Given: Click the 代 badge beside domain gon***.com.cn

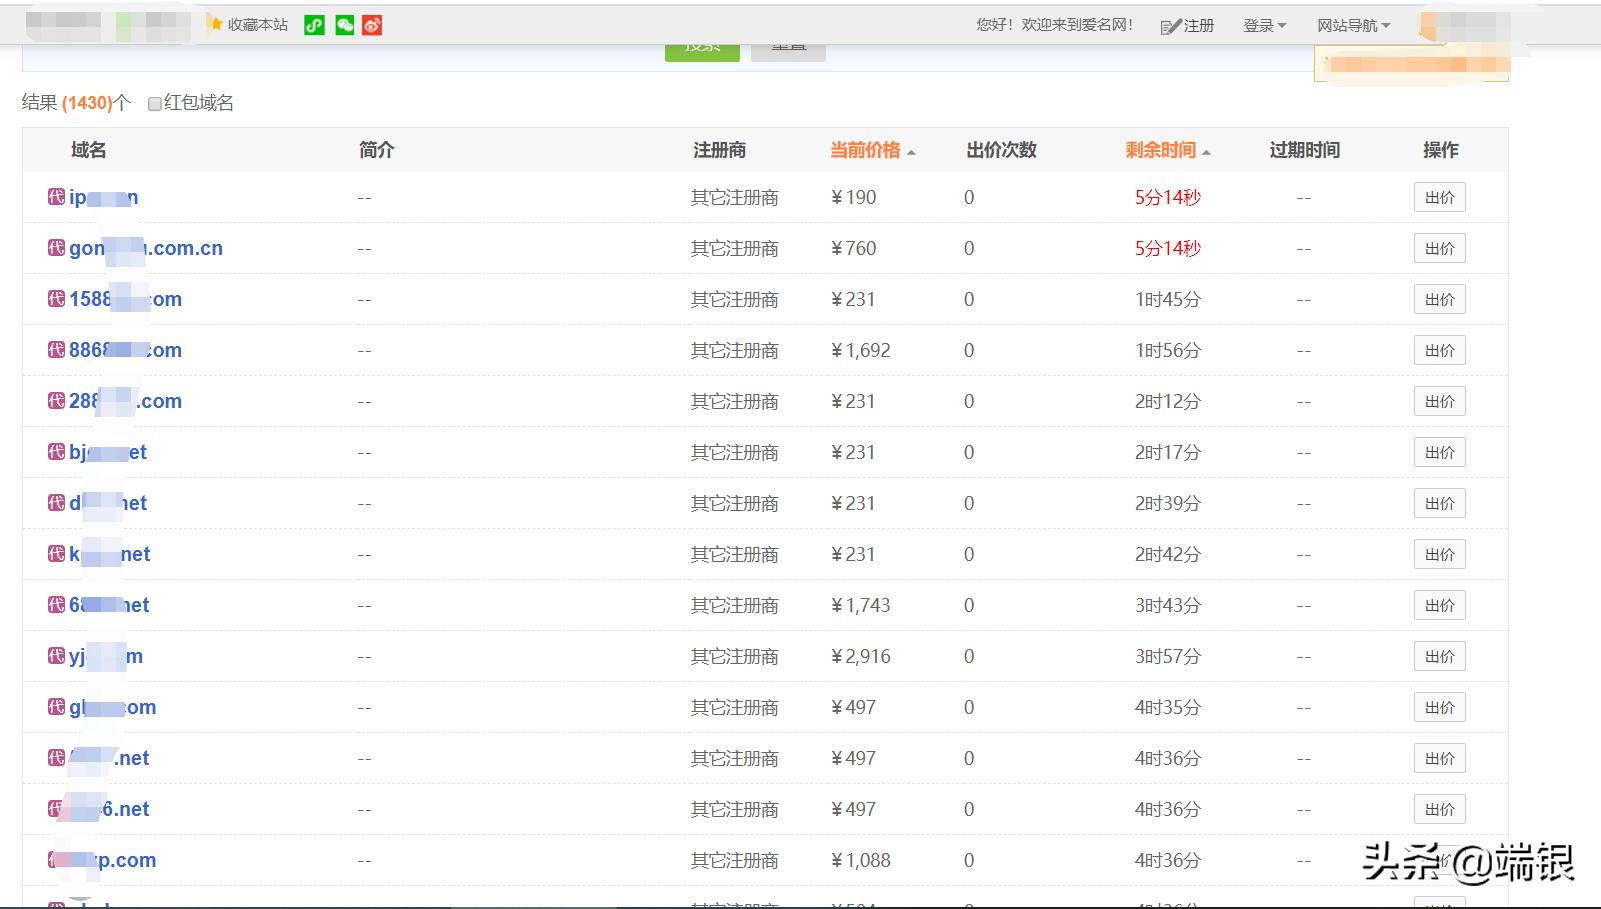Looking at the screenshot, I should pyautogui.click(x=55, y=248).
